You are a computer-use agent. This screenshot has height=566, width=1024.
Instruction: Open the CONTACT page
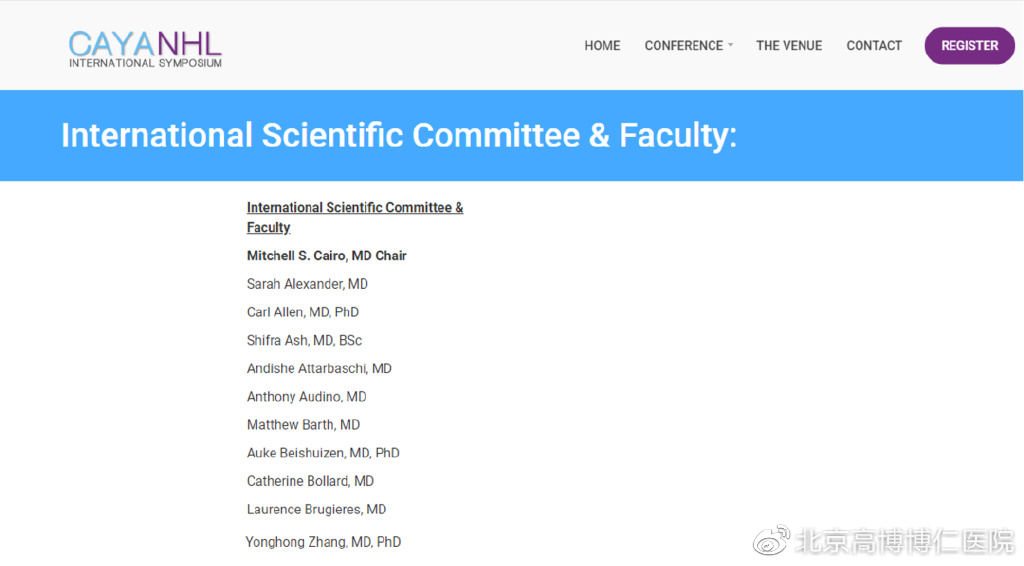874,46
